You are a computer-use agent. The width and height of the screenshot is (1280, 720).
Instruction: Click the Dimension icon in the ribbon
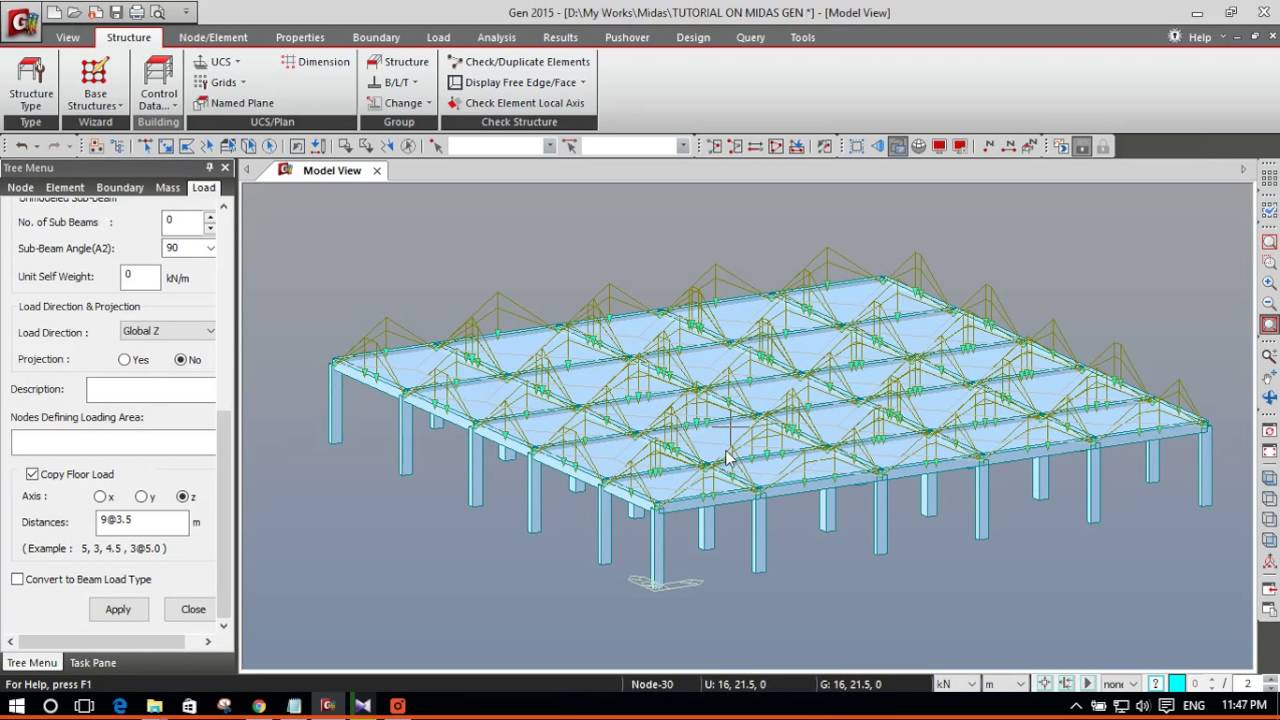(x=315, y=61)
